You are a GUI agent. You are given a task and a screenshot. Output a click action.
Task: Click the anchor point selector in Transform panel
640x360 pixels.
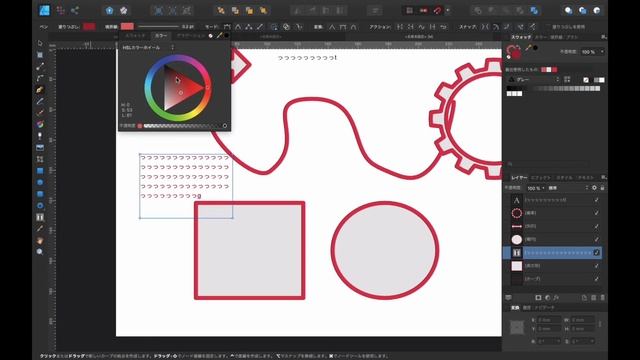517,327
